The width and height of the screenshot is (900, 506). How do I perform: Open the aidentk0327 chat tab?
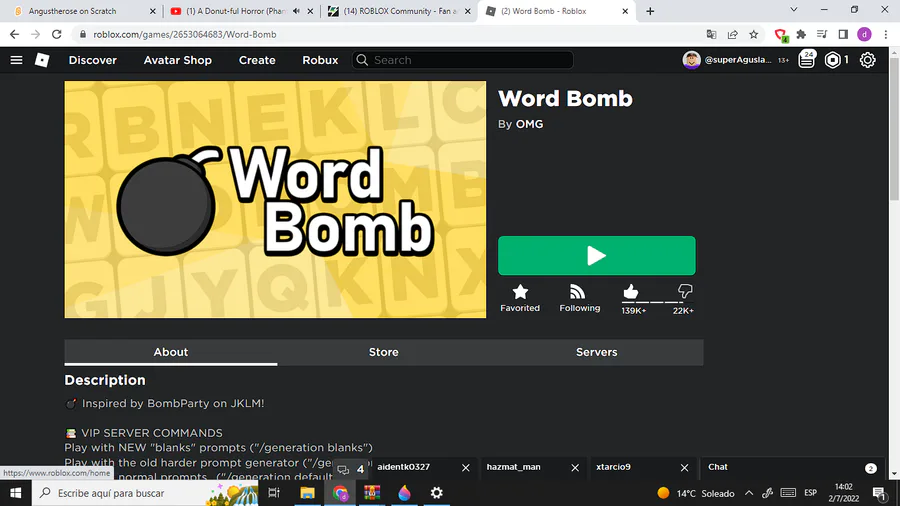coord(404,467)
